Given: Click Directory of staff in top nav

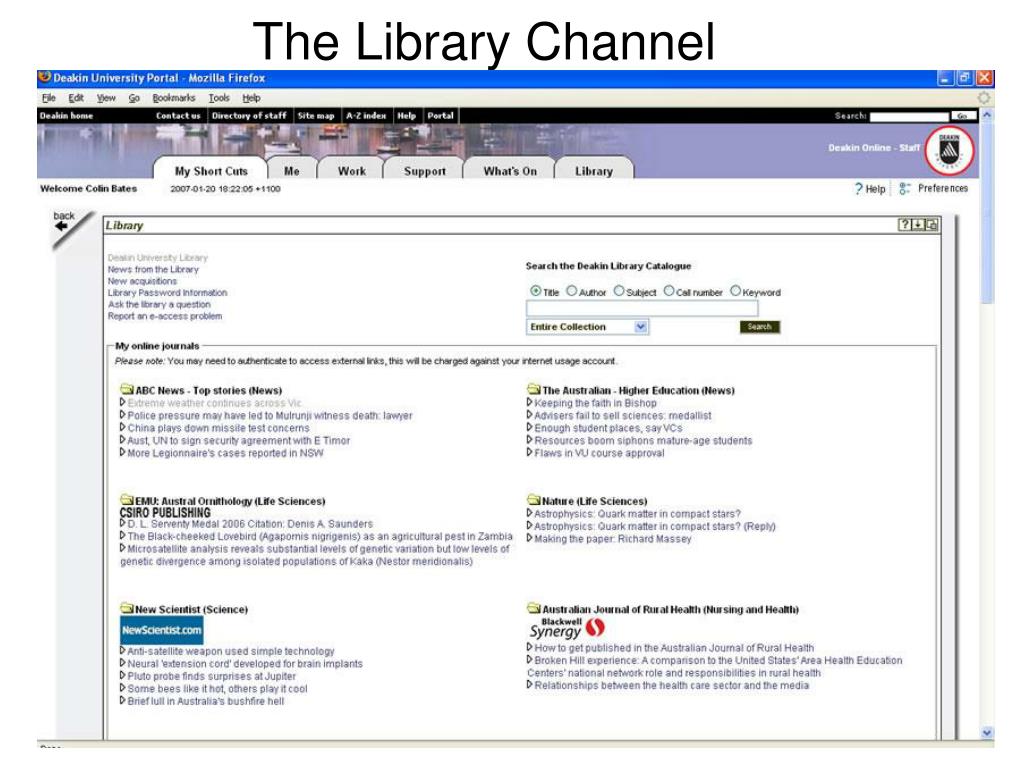Looking at the screenshot, I should [x=249, y=116].
